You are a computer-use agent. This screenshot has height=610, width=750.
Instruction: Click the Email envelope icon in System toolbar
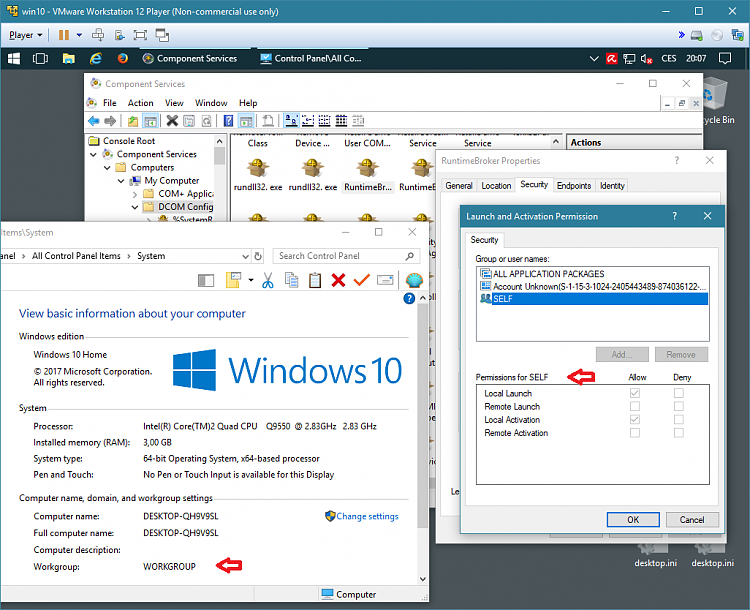[385, 280]
